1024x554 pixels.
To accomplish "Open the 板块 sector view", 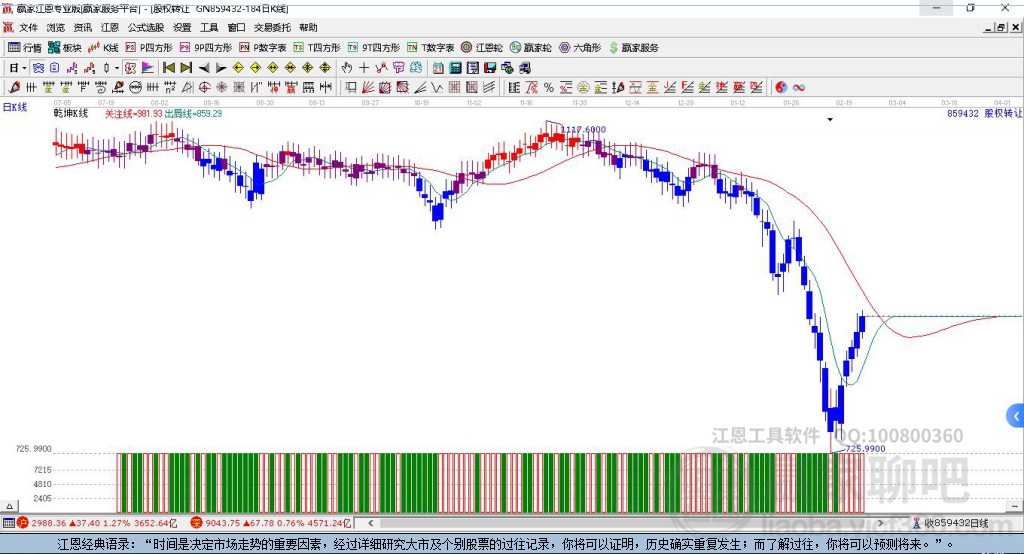I will coord(65,48).
